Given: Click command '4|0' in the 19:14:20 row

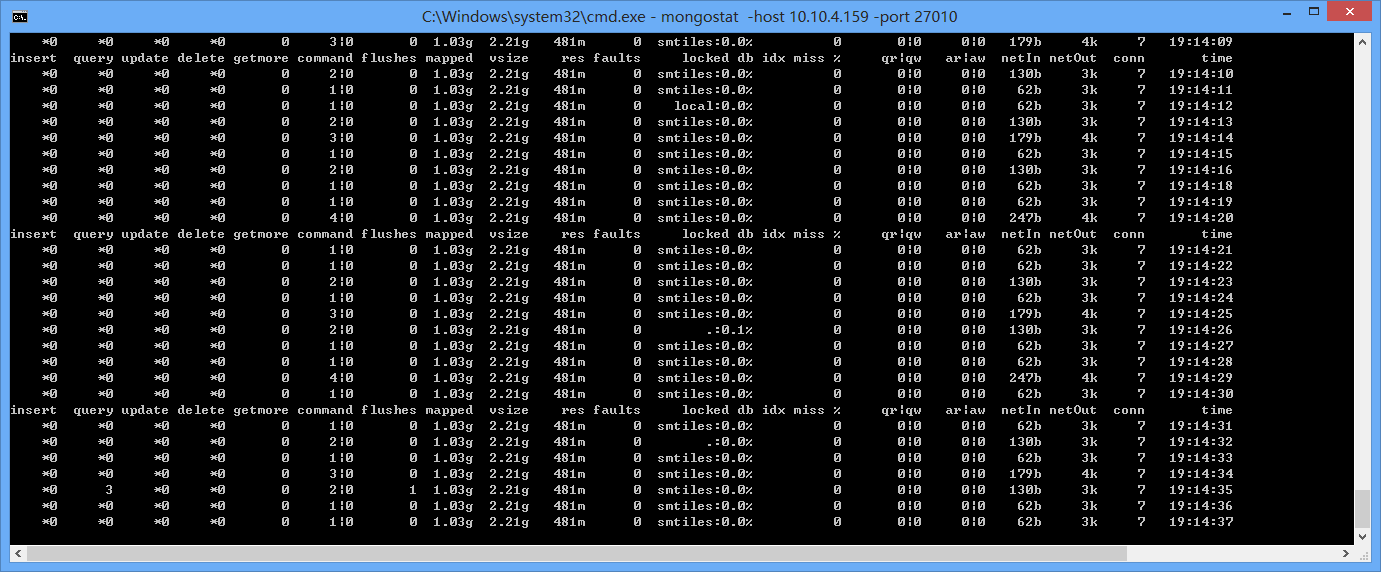Looking at the screenshot, I should pyautogui.click(x=341, y=218).
